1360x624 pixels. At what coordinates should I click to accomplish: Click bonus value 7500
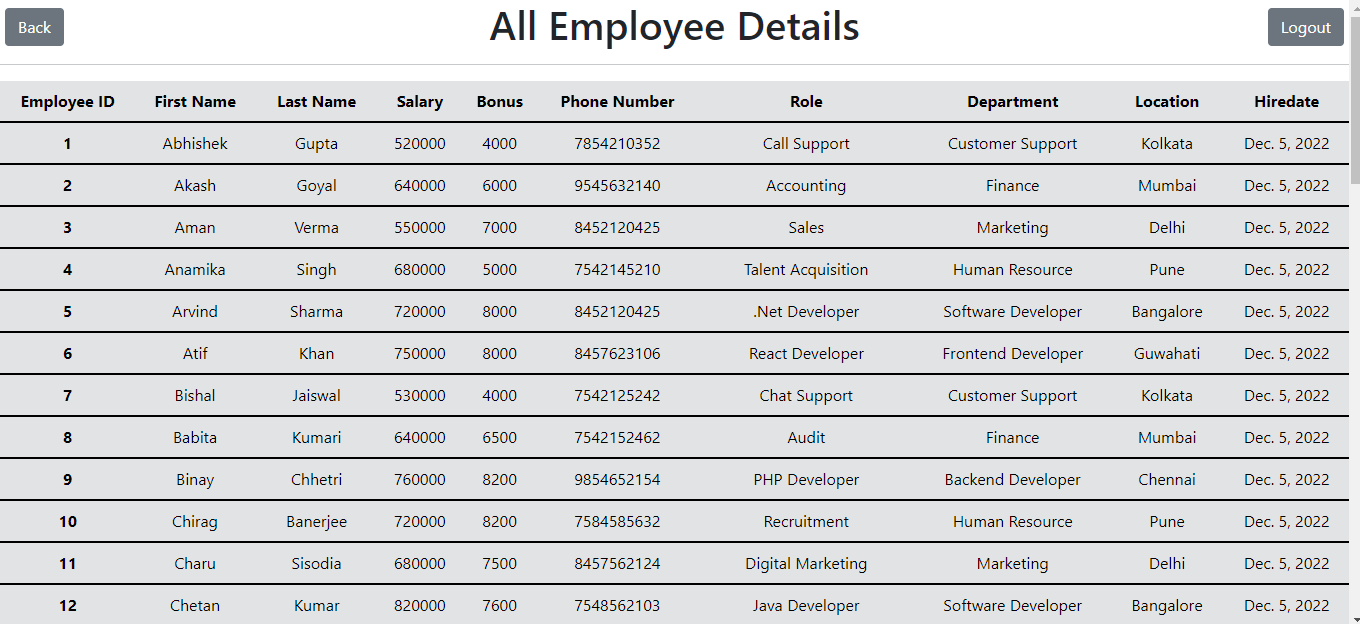pyautogui.click(x=500, y=564)
